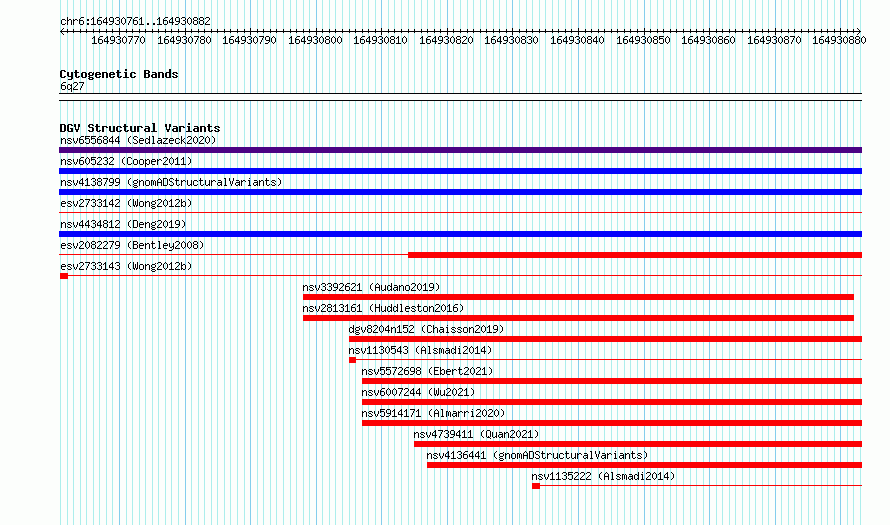Screen dimensions: 890x525
Task: Click the blue nsv4434812 variant bar
Action: tap(460, 234)
